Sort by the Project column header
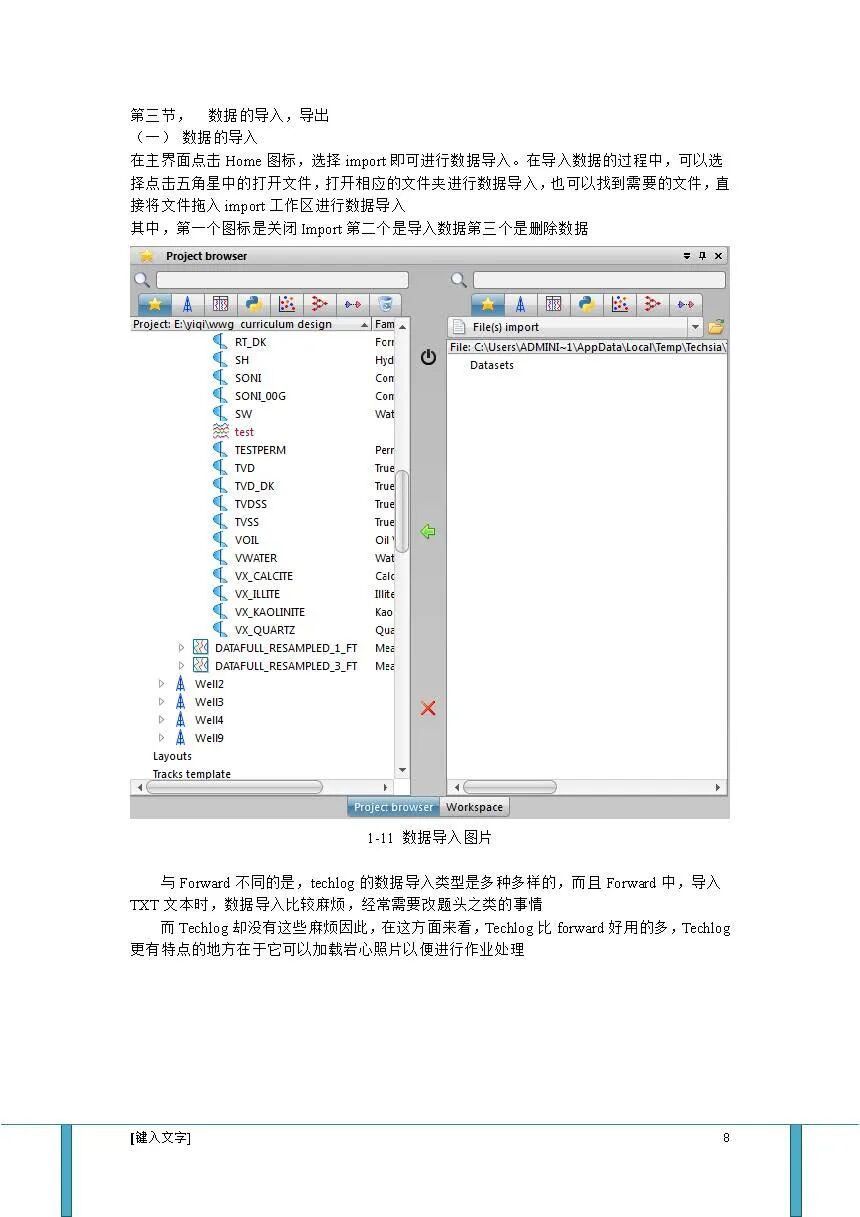The height and width of the screenshot is (1217, 860). click(251, 324)
